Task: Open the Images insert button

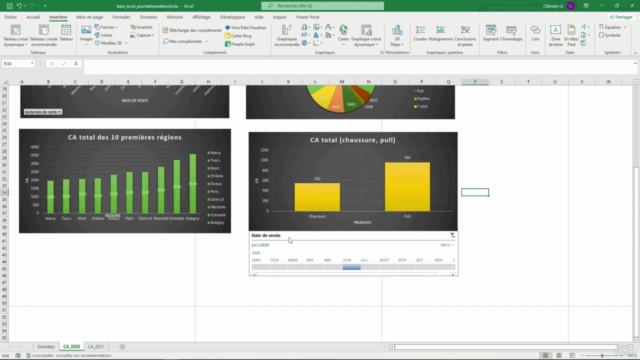Action: point(86,34)
